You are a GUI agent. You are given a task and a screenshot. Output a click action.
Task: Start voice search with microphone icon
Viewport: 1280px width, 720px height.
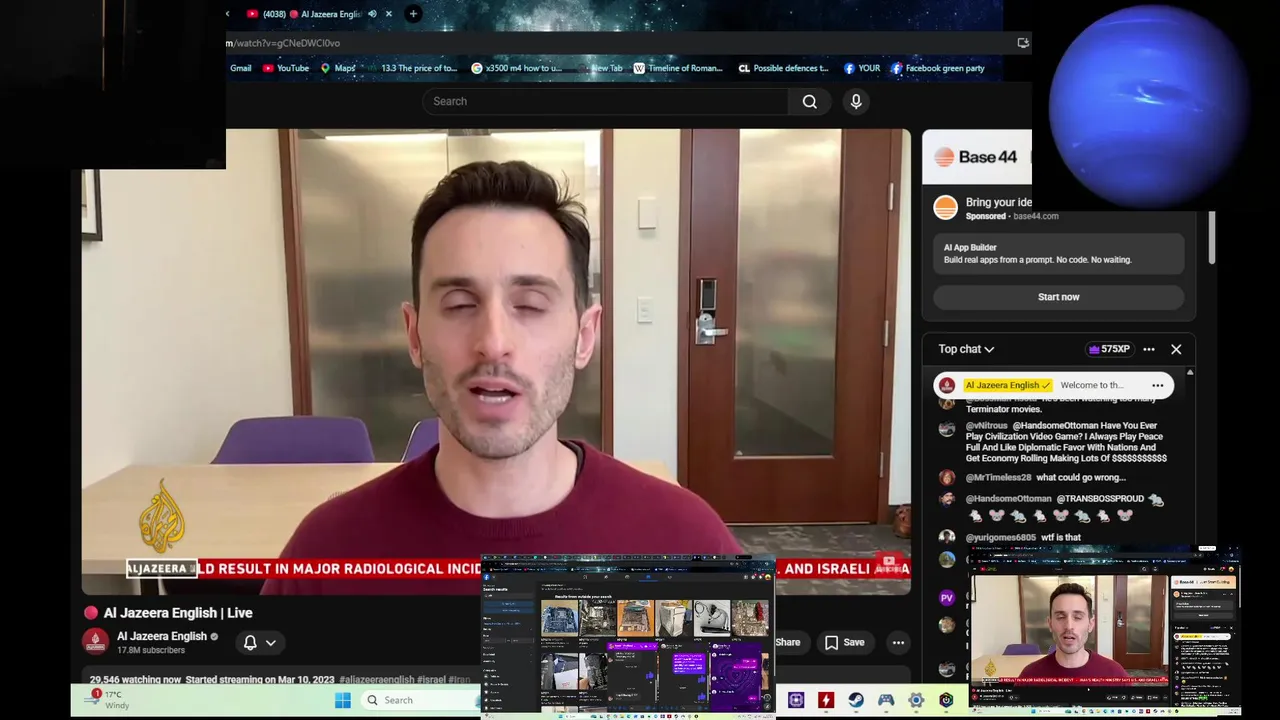coord(856,101)
